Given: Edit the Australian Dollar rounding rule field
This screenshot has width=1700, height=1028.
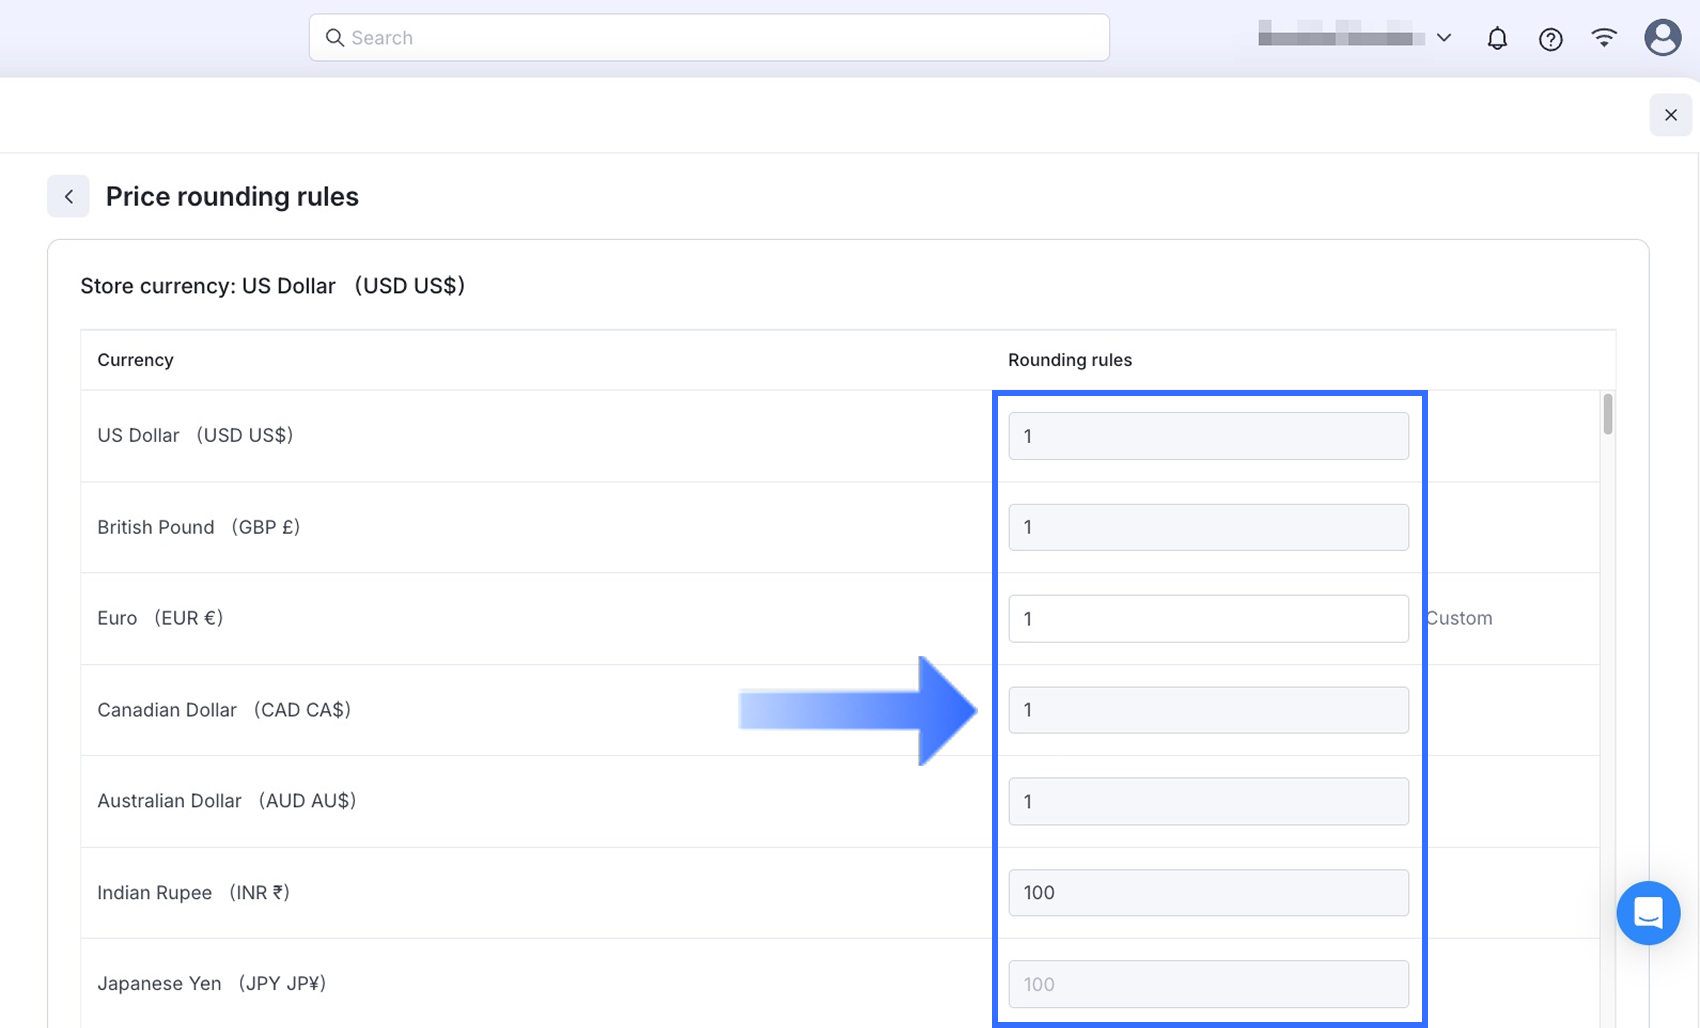Looking at the screenshot, I should coord(1208,801).
